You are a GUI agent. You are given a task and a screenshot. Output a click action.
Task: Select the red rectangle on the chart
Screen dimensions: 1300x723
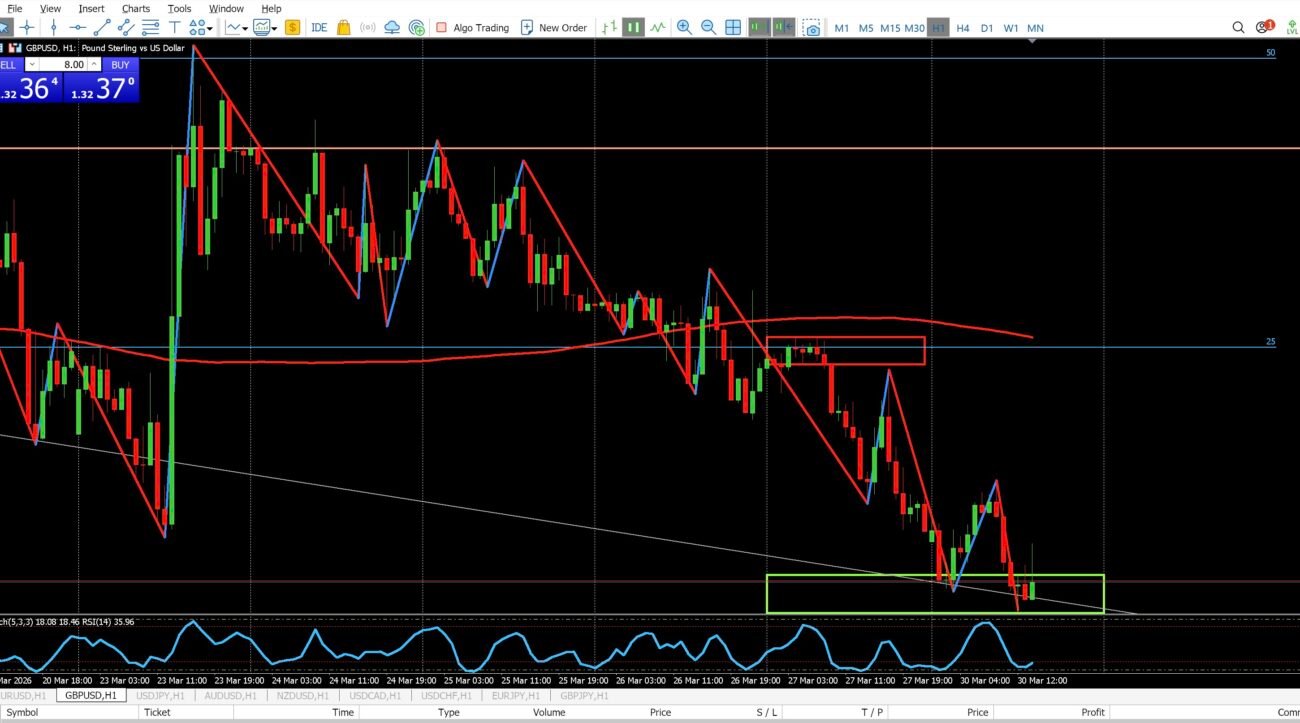tap(845, 339)
